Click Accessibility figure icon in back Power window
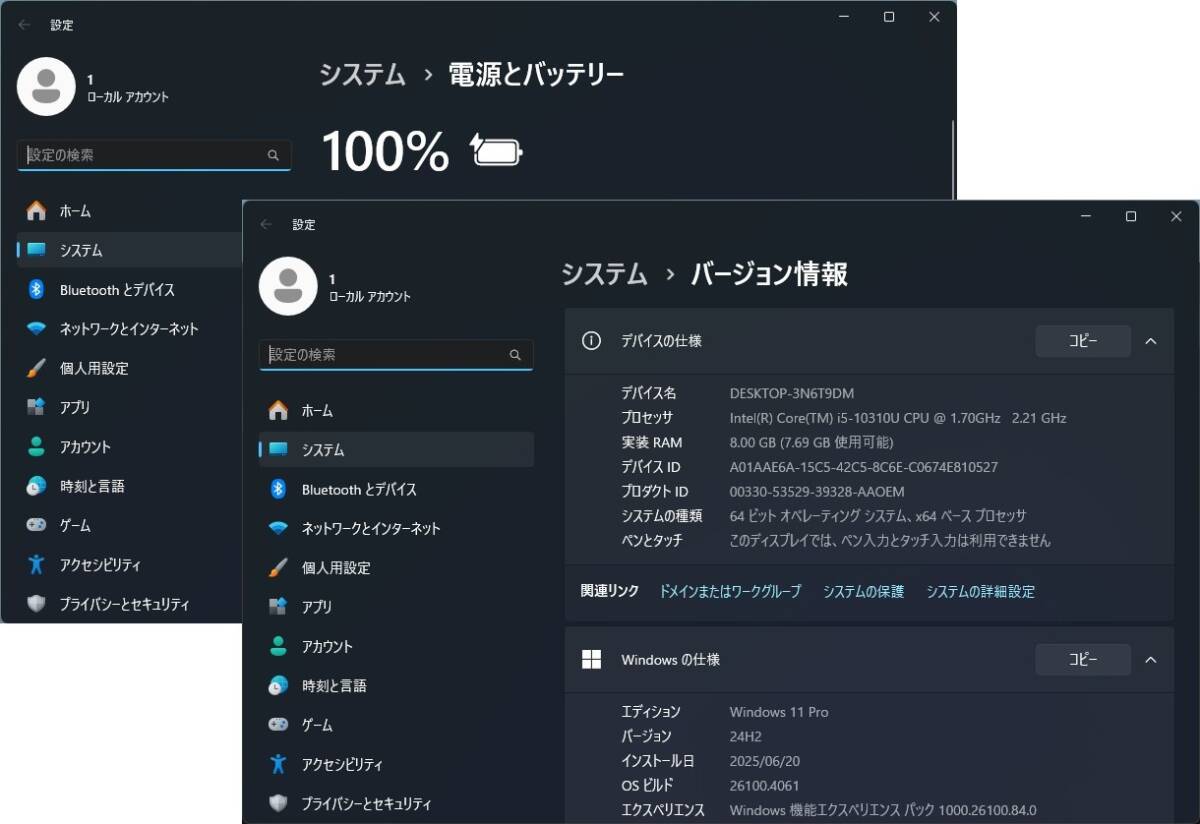The width and height of the screenshot is (1200, 824). tap(36, 565)
